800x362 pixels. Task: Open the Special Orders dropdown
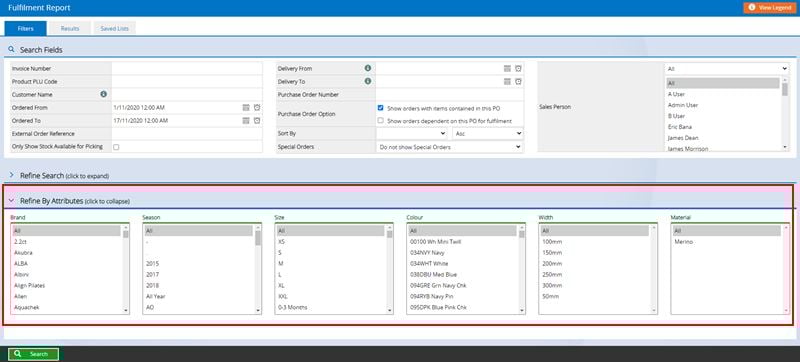click(x=449, y=147)
